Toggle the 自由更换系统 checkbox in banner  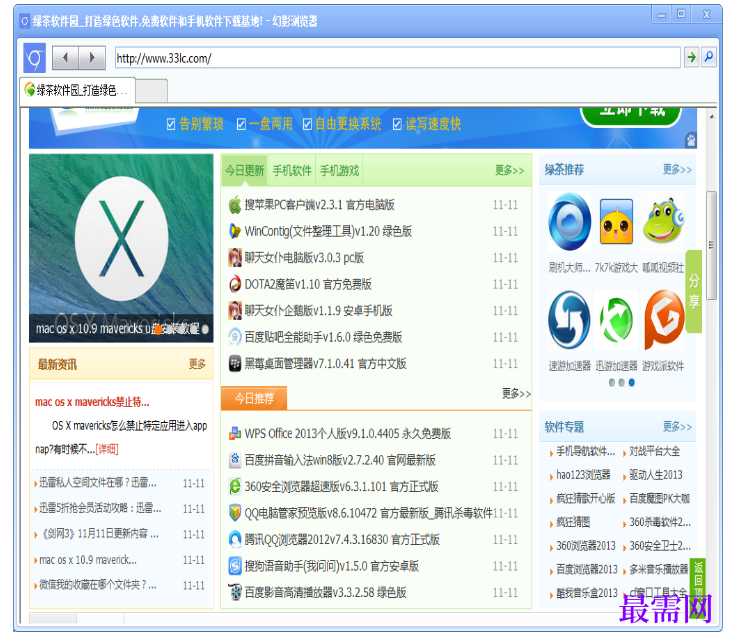pyautogui.click(x=307, y=124)
